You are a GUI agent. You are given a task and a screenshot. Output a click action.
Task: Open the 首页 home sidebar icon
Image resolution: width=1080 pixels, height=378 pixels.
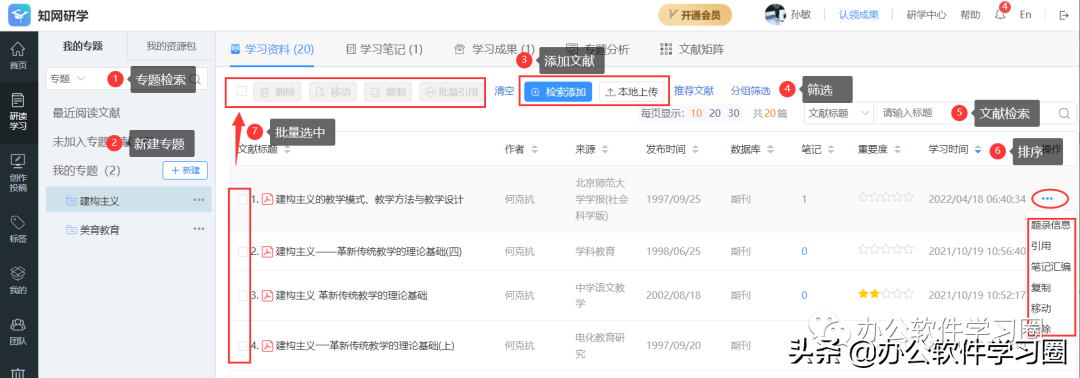pos(19,56)
